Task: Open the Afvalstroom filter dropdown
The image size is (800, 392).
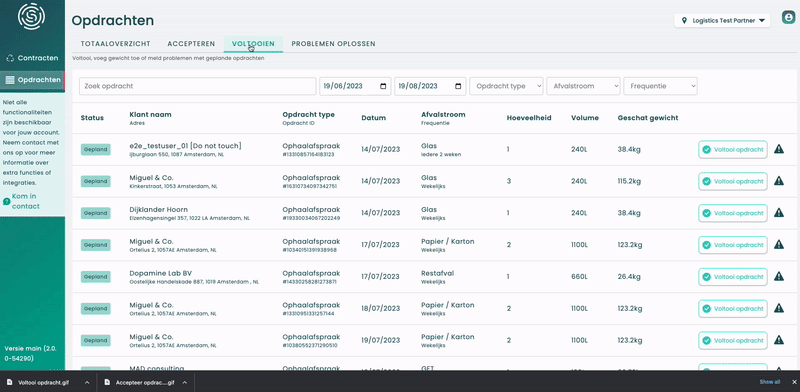Action: pos(583,86)
